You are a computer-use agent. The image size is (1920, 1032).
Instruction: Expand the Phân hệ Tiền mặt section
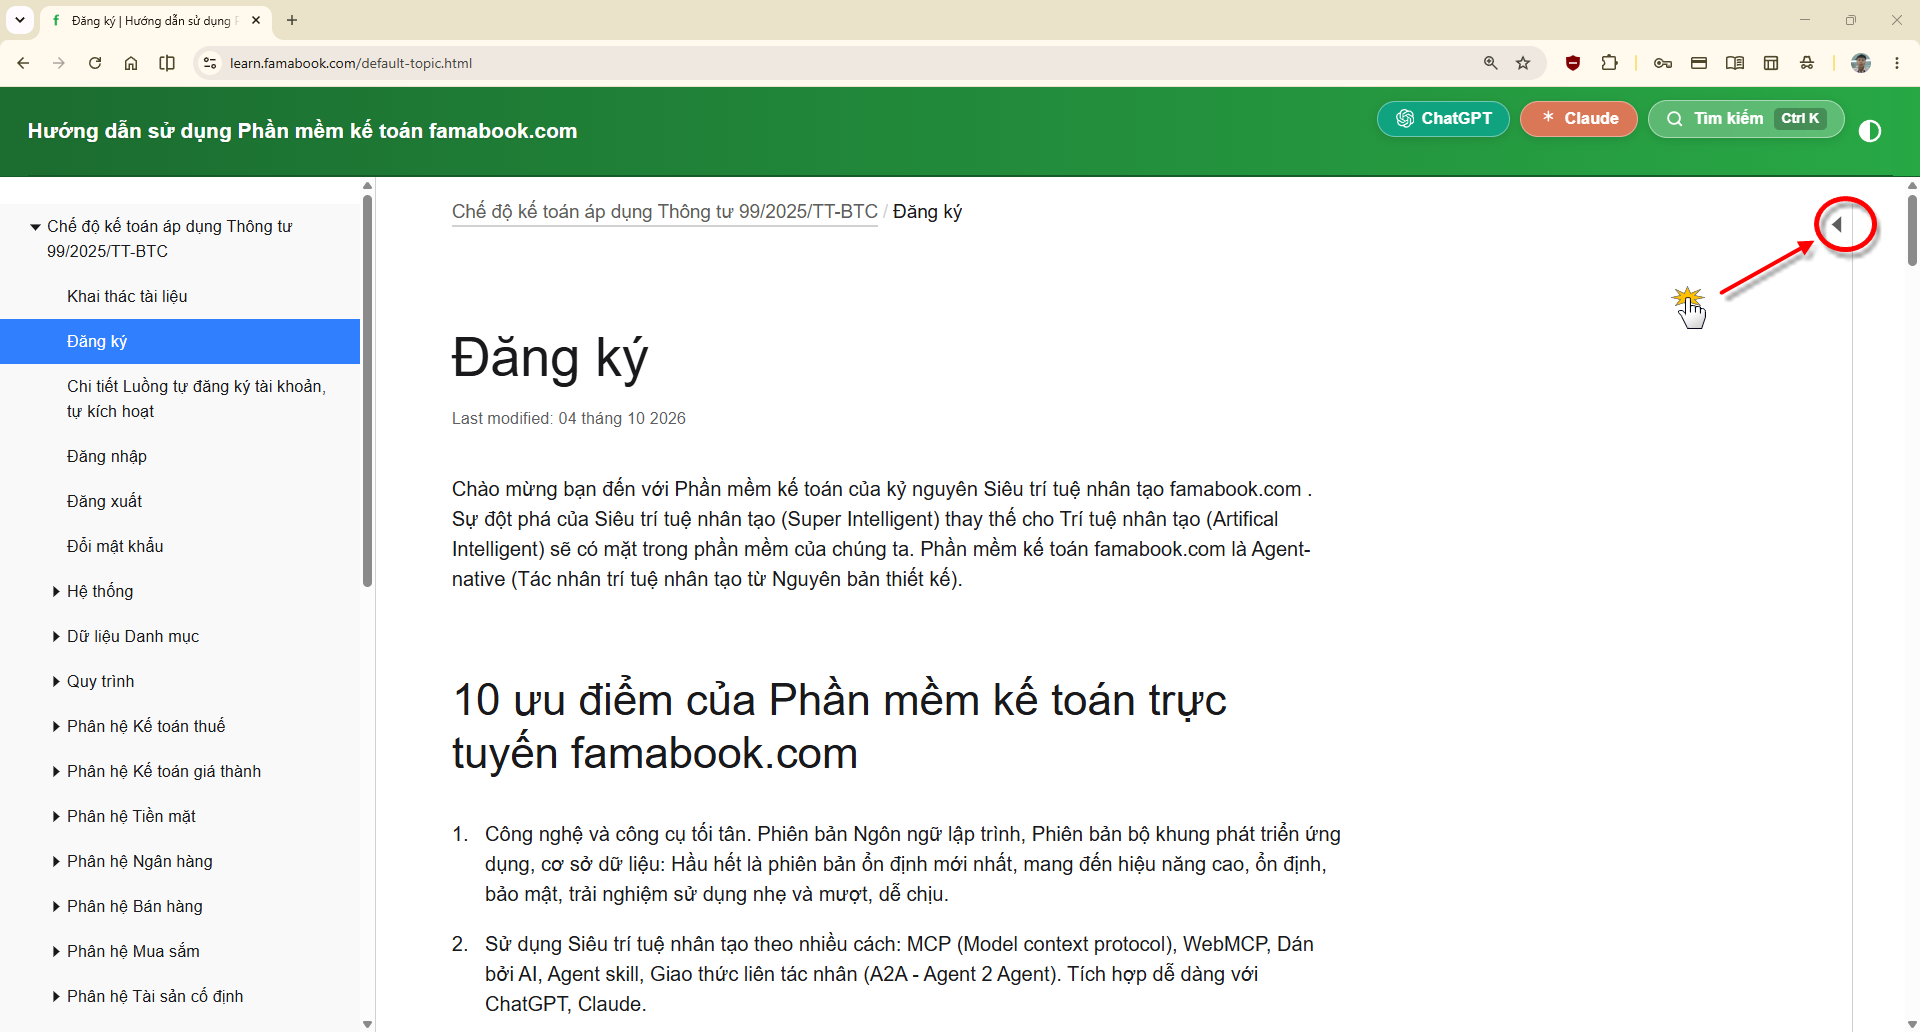[x=57, y=817]
